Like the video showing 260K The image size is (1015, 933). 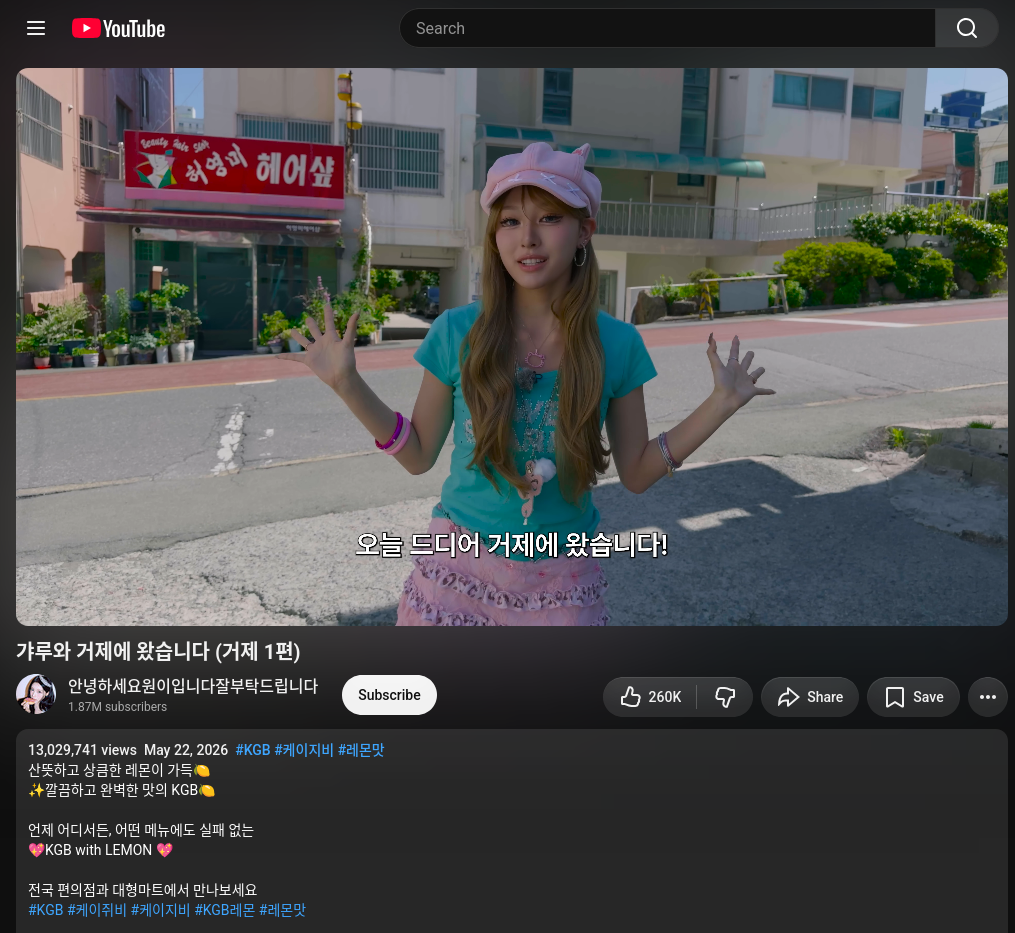coord(650,697)
